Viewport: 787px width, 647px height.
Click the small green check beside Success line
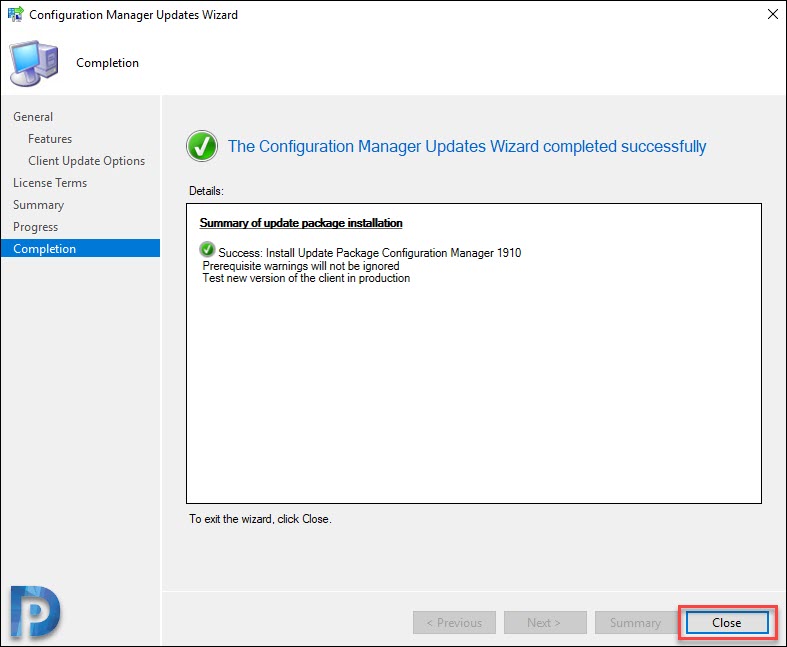207,249
